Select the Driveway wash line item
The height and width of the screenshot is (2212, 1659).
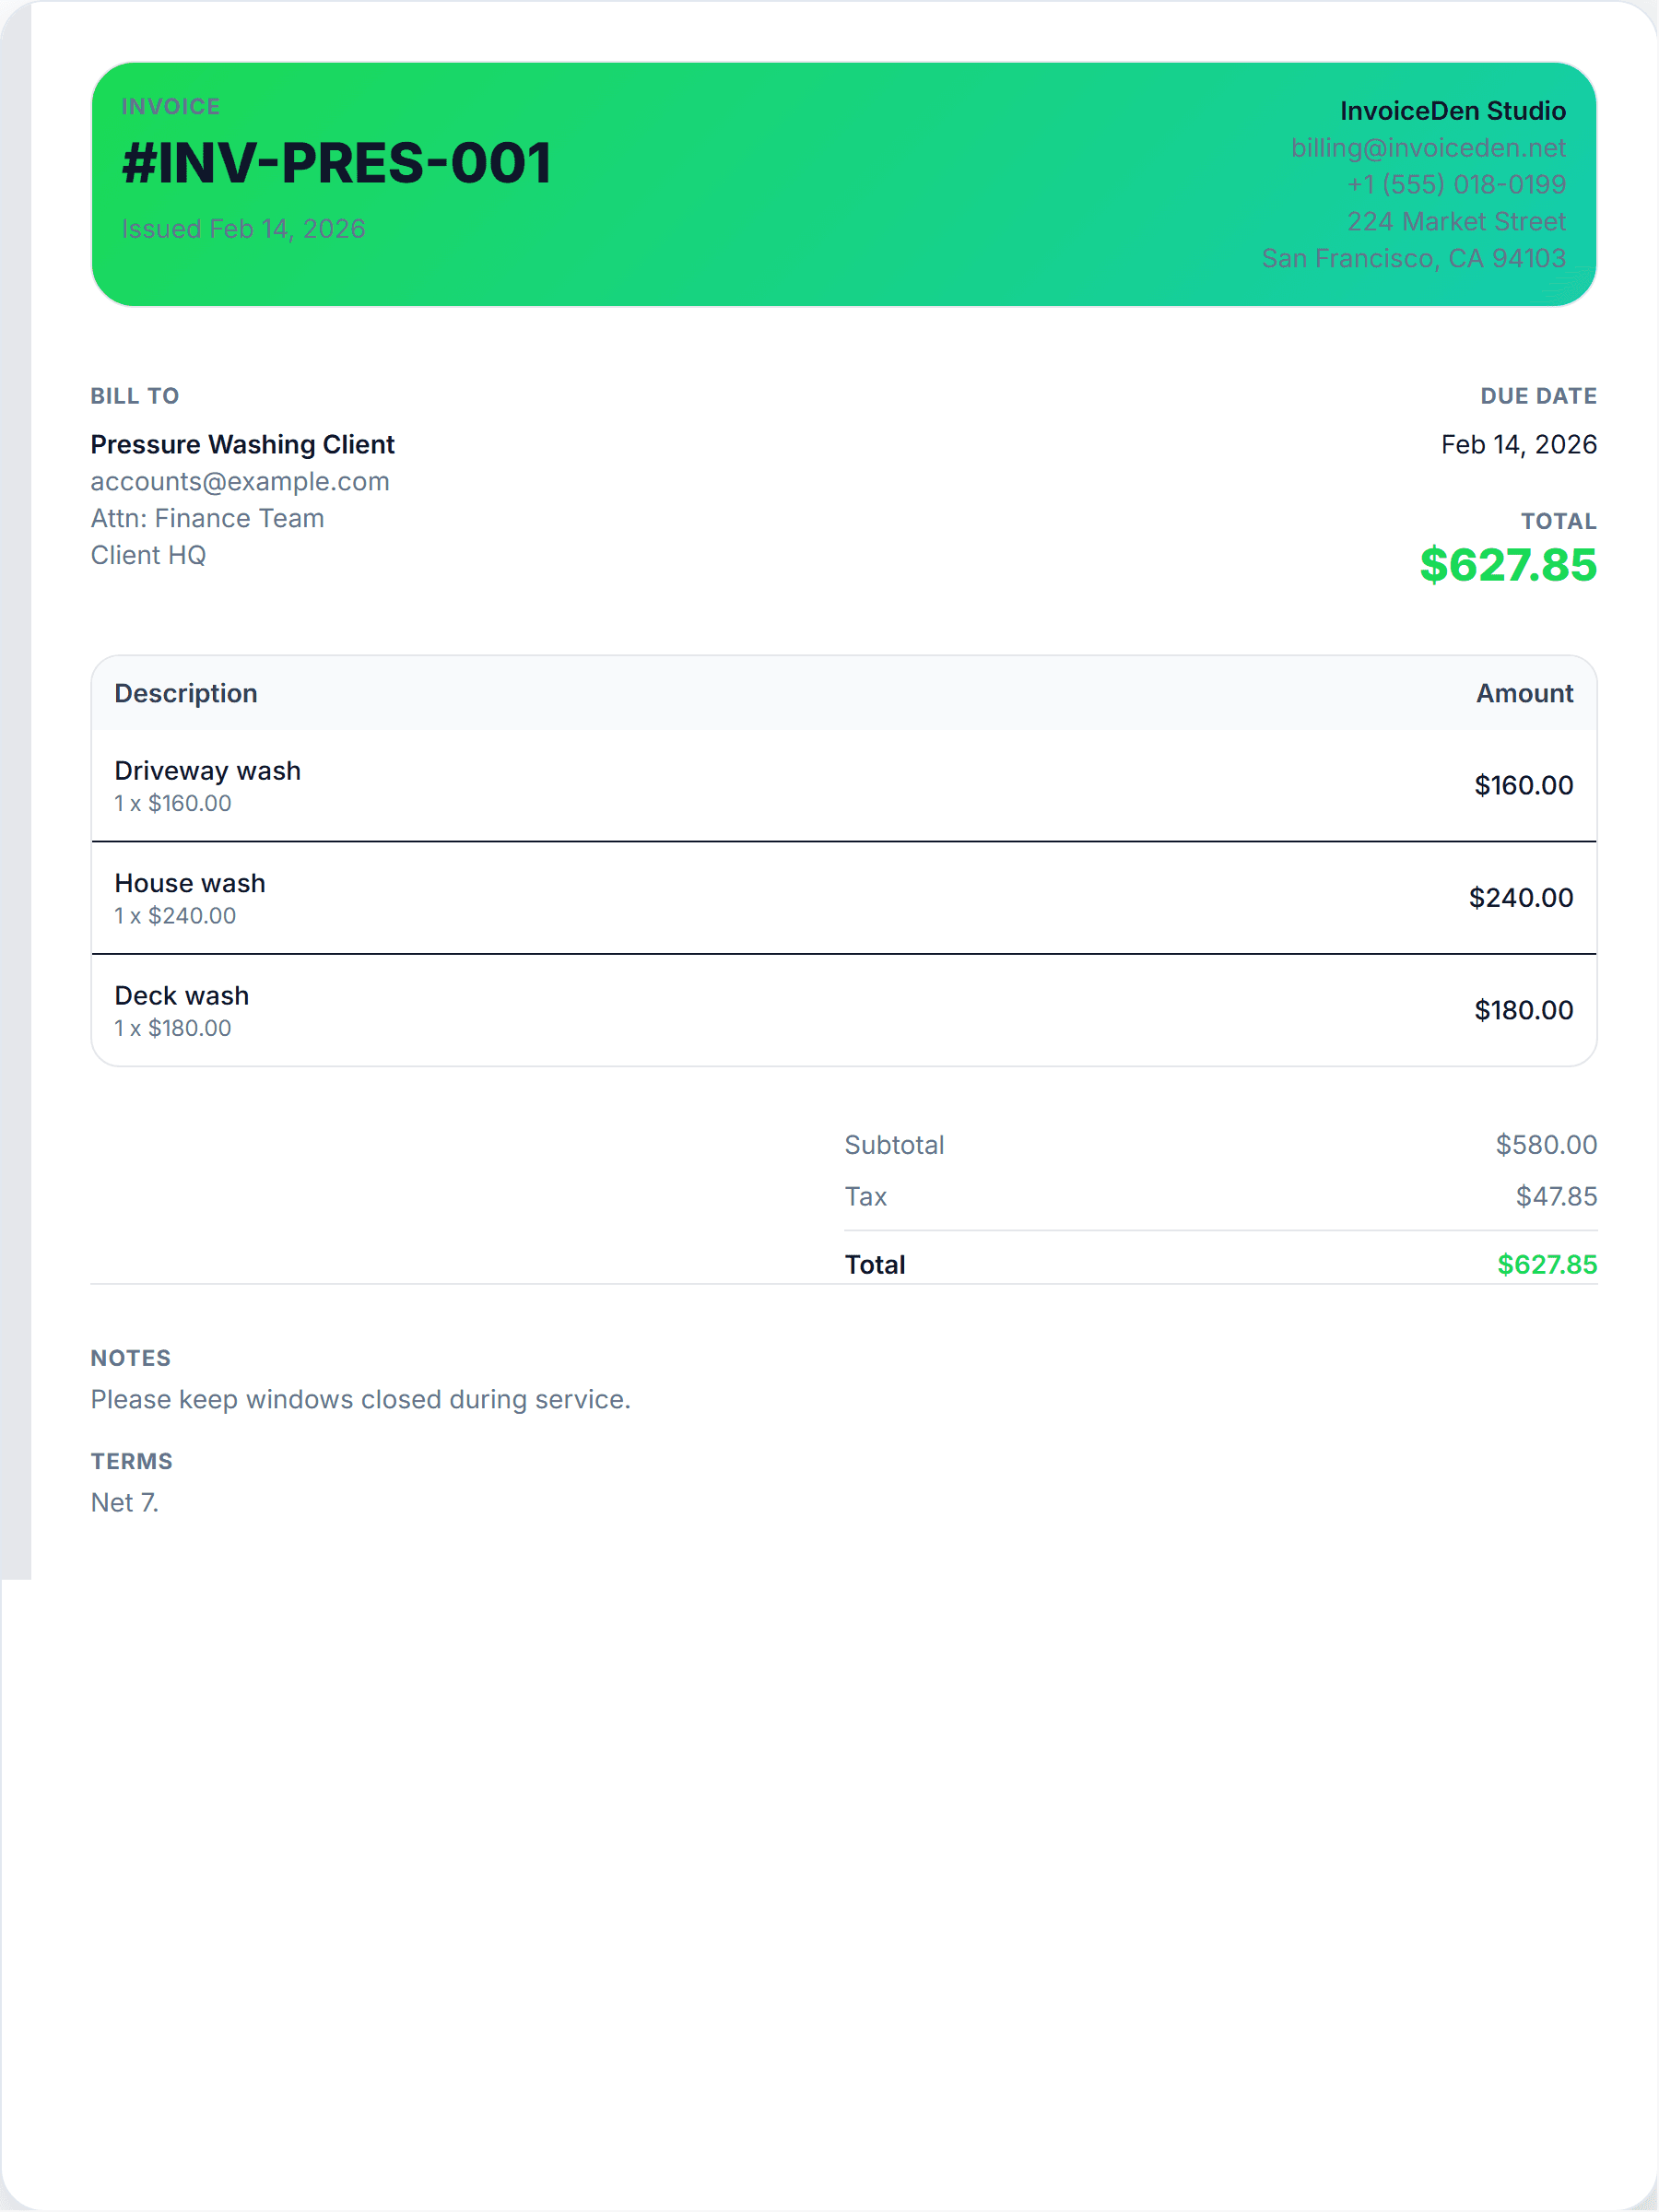pyautogui.click(x=207, y=771)
